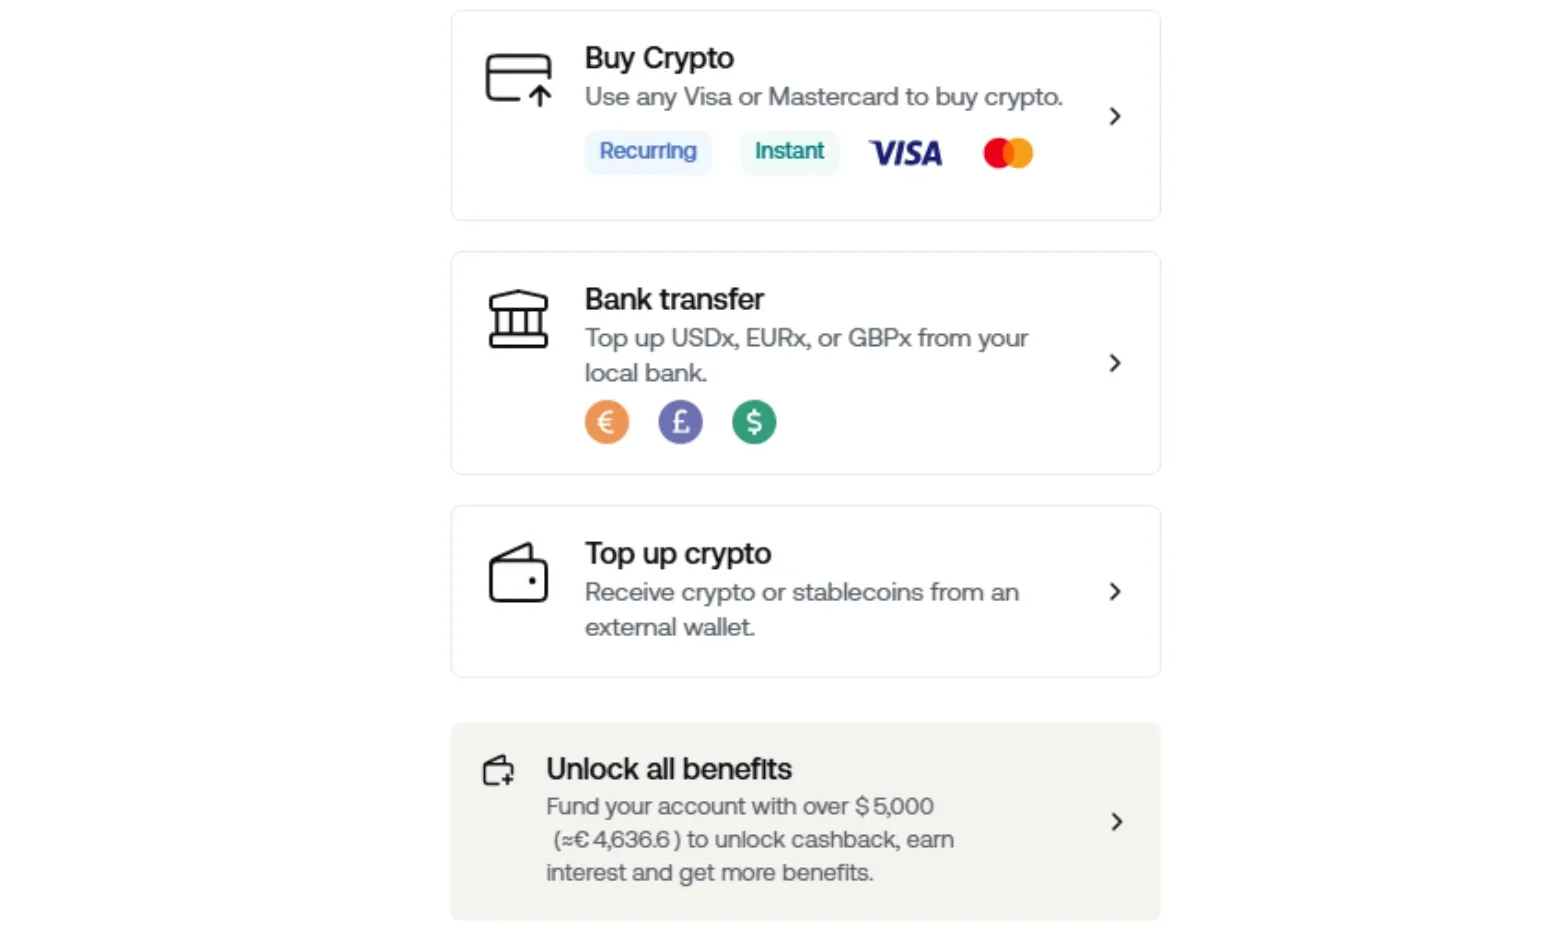This screenshot has height=938, width=1563.
Task: Click the Recurring tag
Action: (648, 152)
